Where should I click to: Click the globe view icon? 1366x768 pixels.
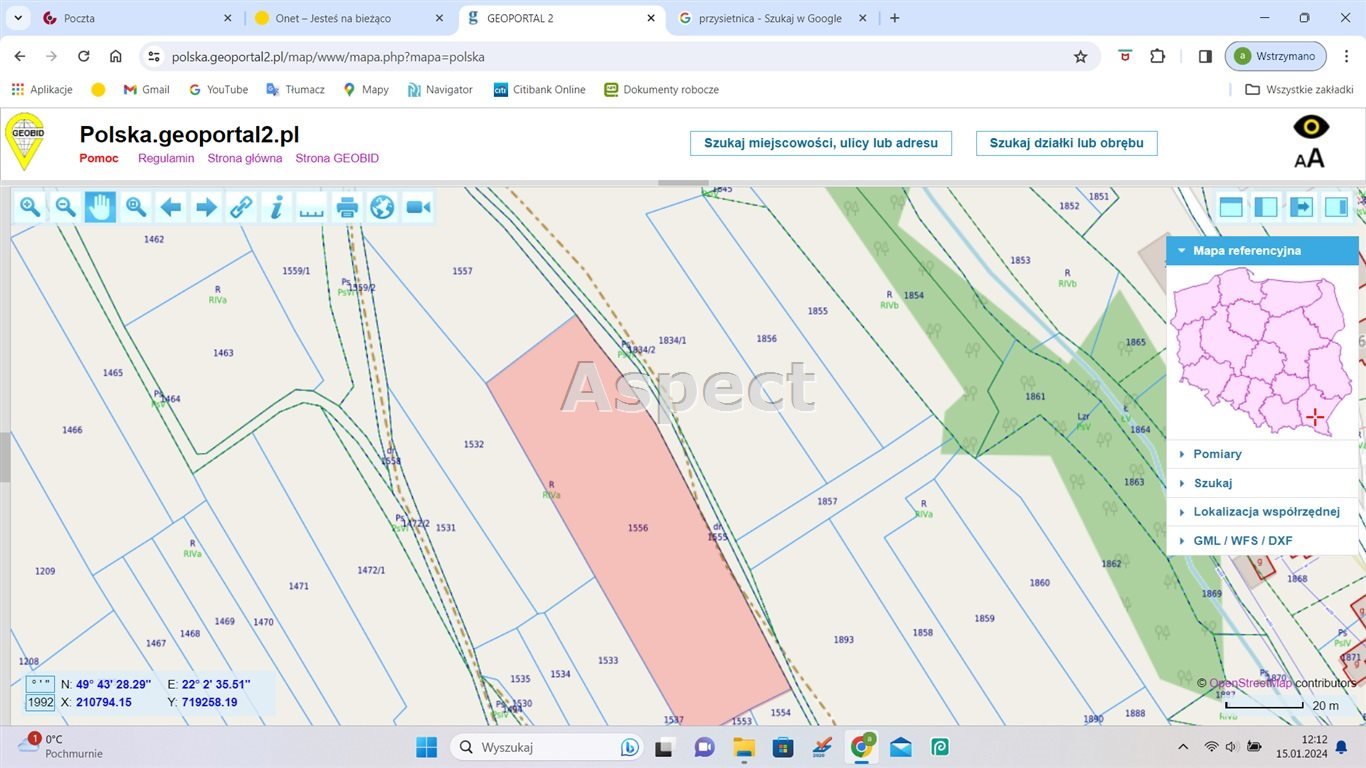point(381,207)
